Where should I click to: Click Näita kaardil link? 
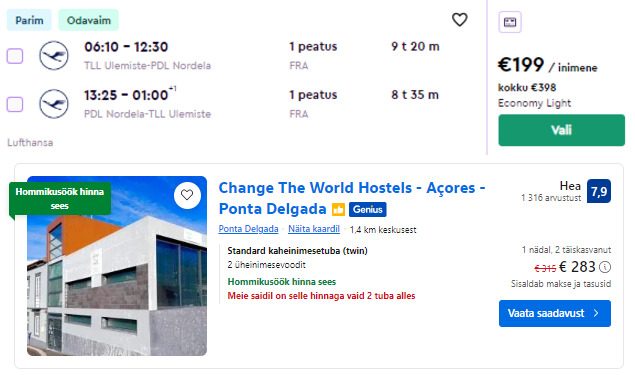314,229
